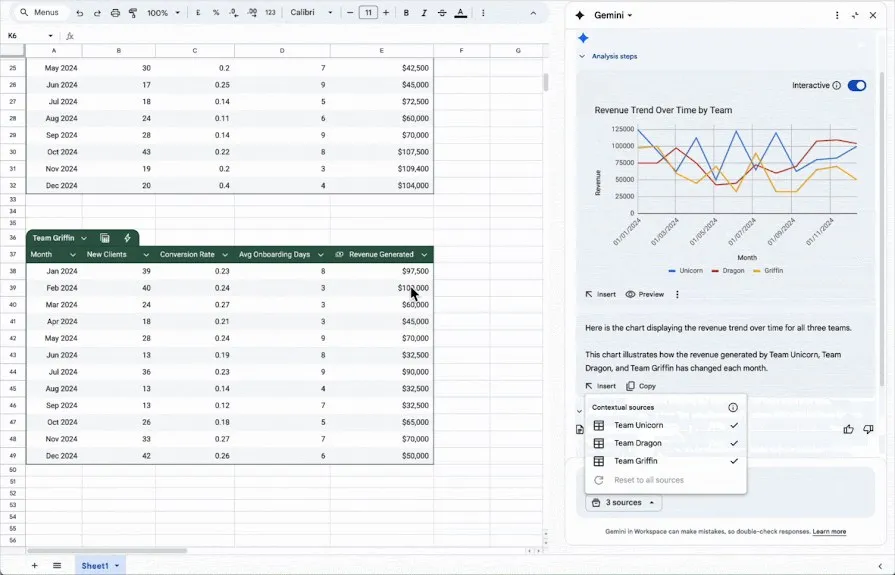Open the Avg Onboarding Days column dropdown
The image size is (895, 575).
click(x=321, y=255)
